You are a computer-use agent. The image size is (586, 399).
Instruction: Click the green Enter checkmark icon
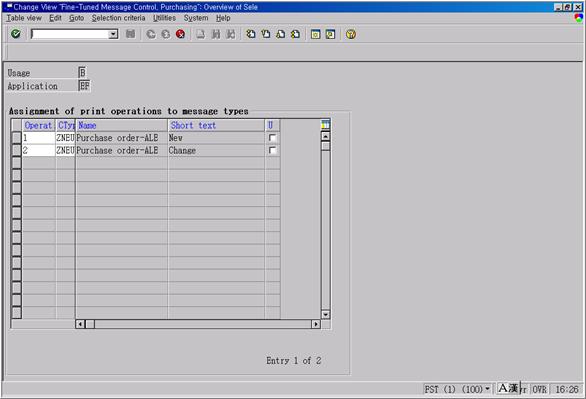pos(16,34)
